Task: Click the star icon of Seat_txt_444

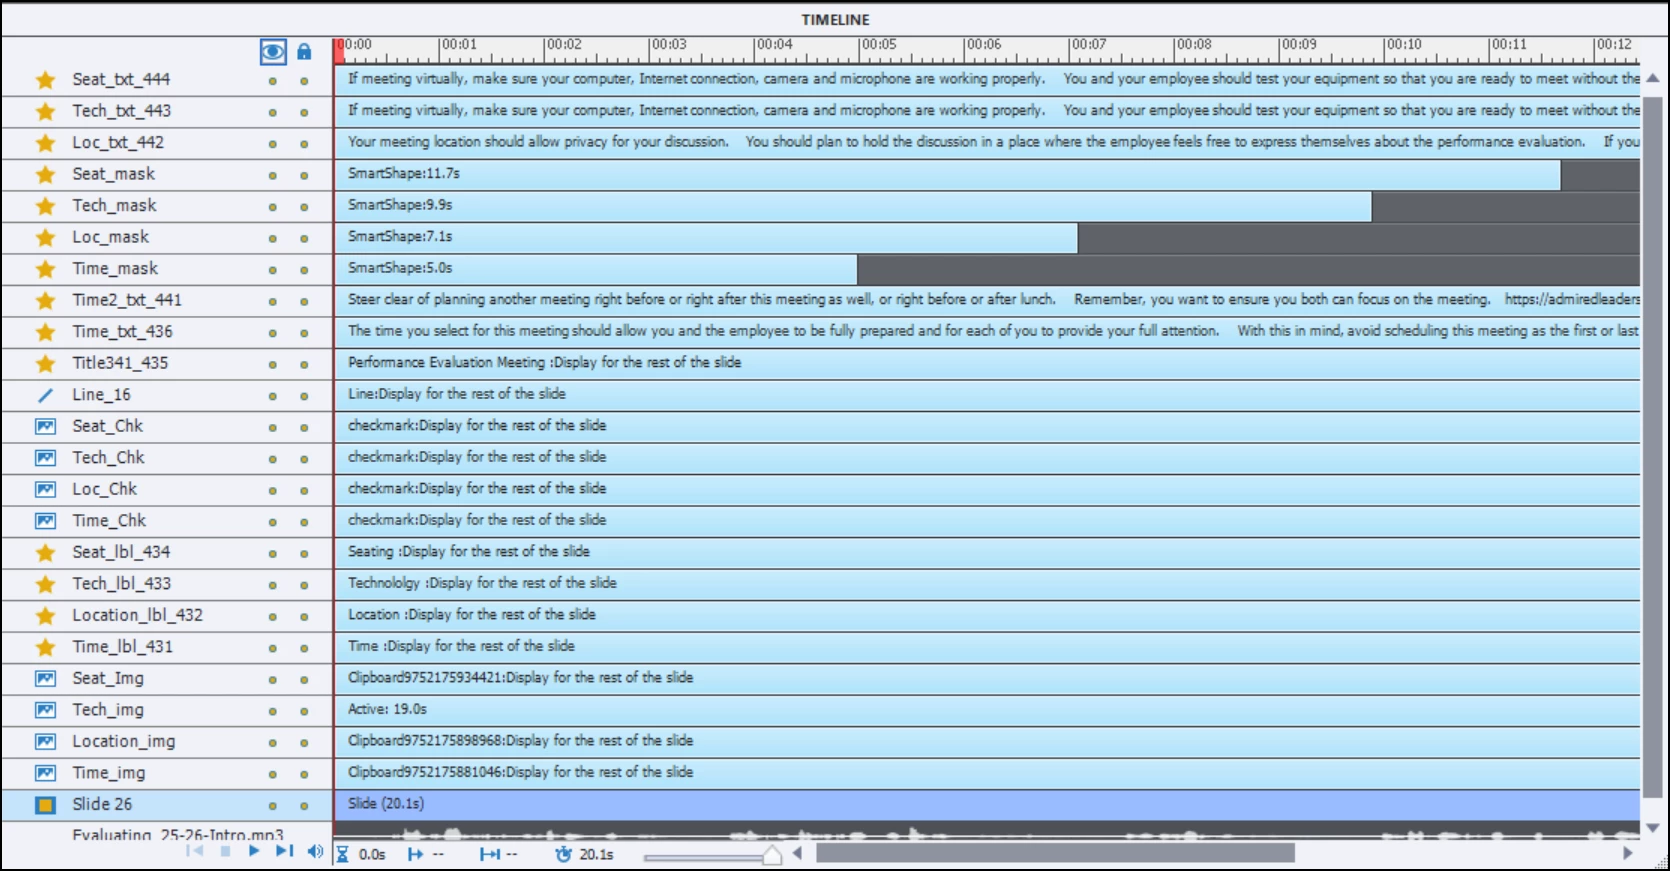Action: pos(45,80)
